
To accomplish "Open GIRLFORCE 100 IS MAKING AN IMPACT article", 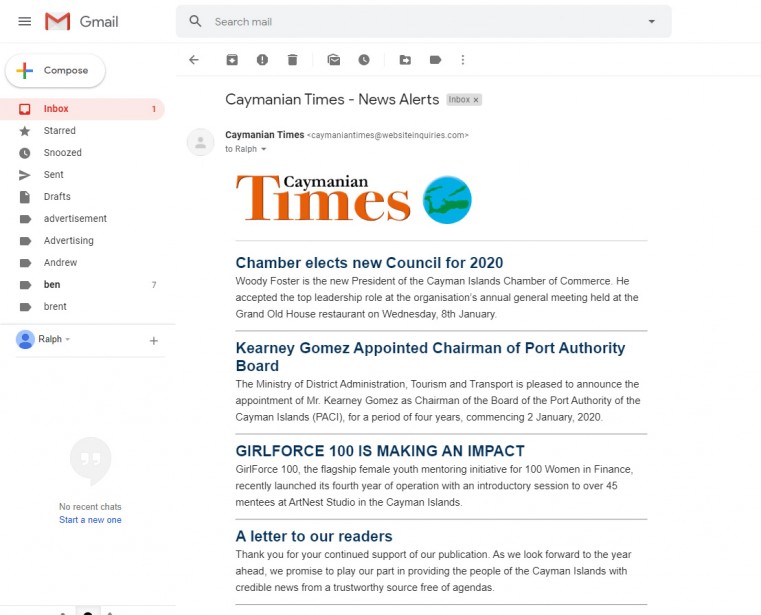I will click(x=380, y=451).
